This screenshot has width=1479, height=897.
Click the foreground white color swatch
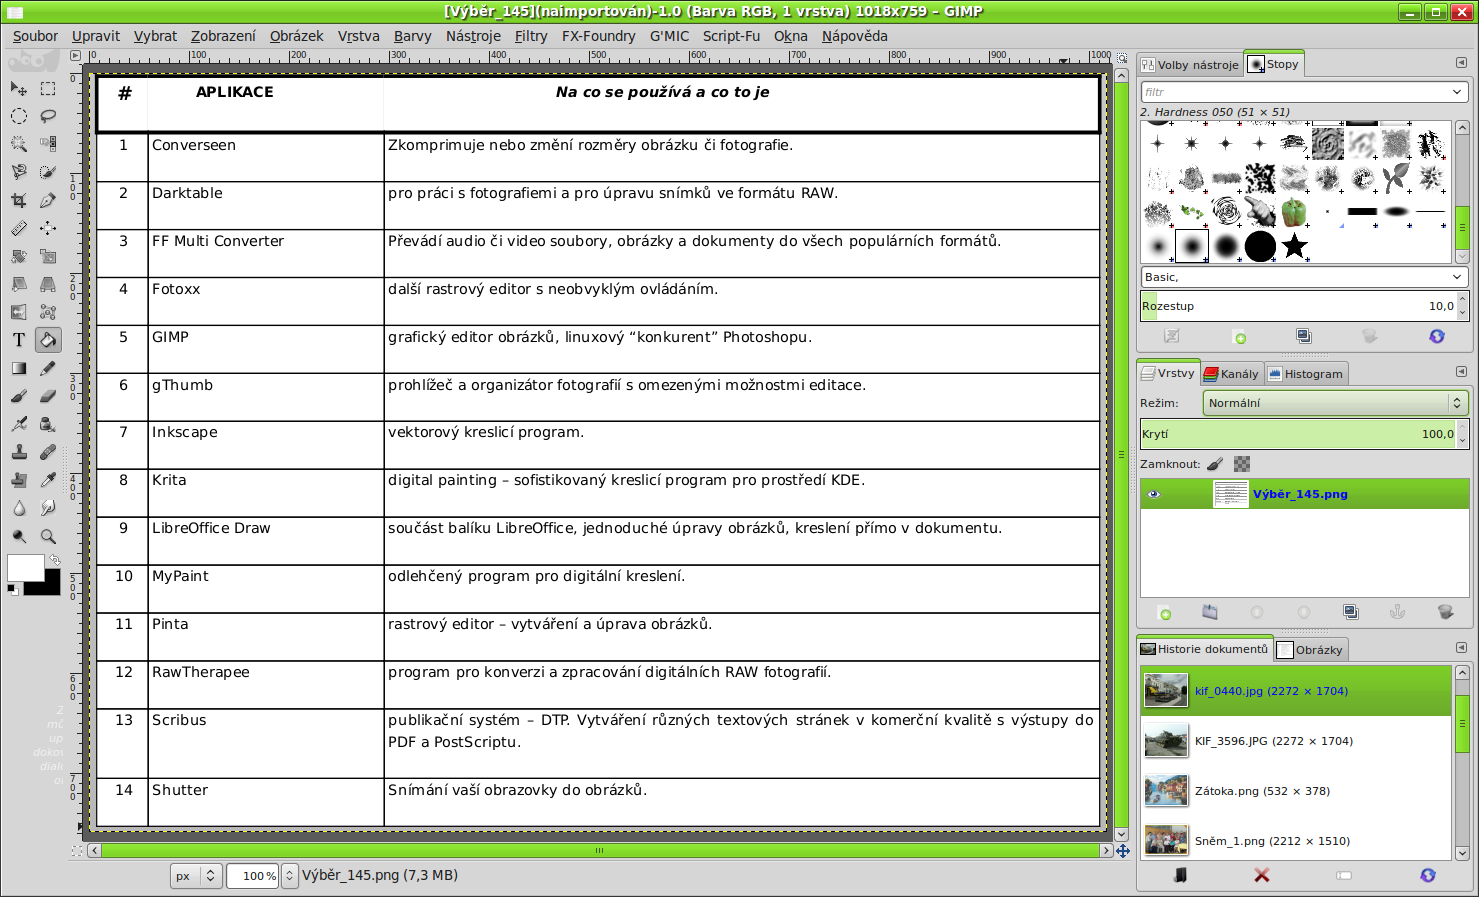pos(25,567)
